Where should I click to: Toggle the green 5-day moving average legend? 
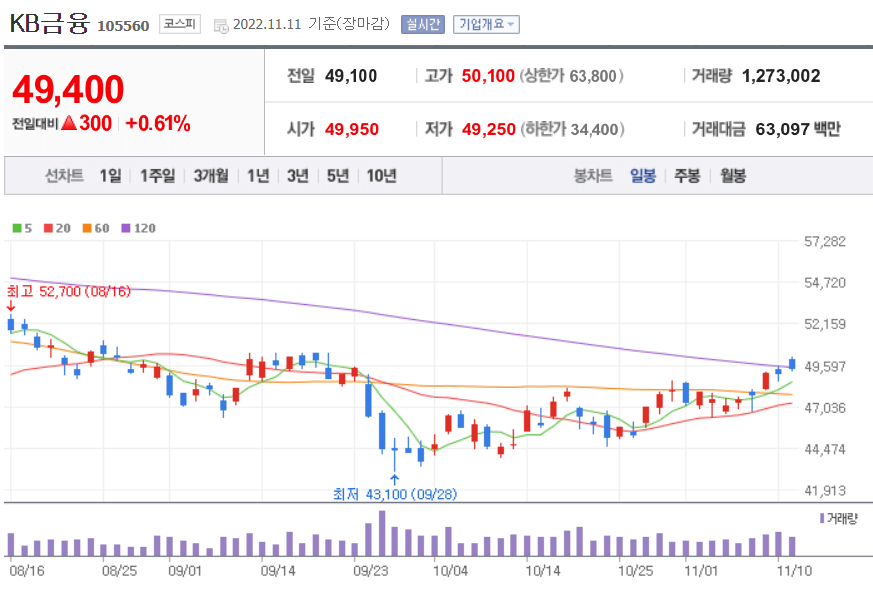click(20, 226)
